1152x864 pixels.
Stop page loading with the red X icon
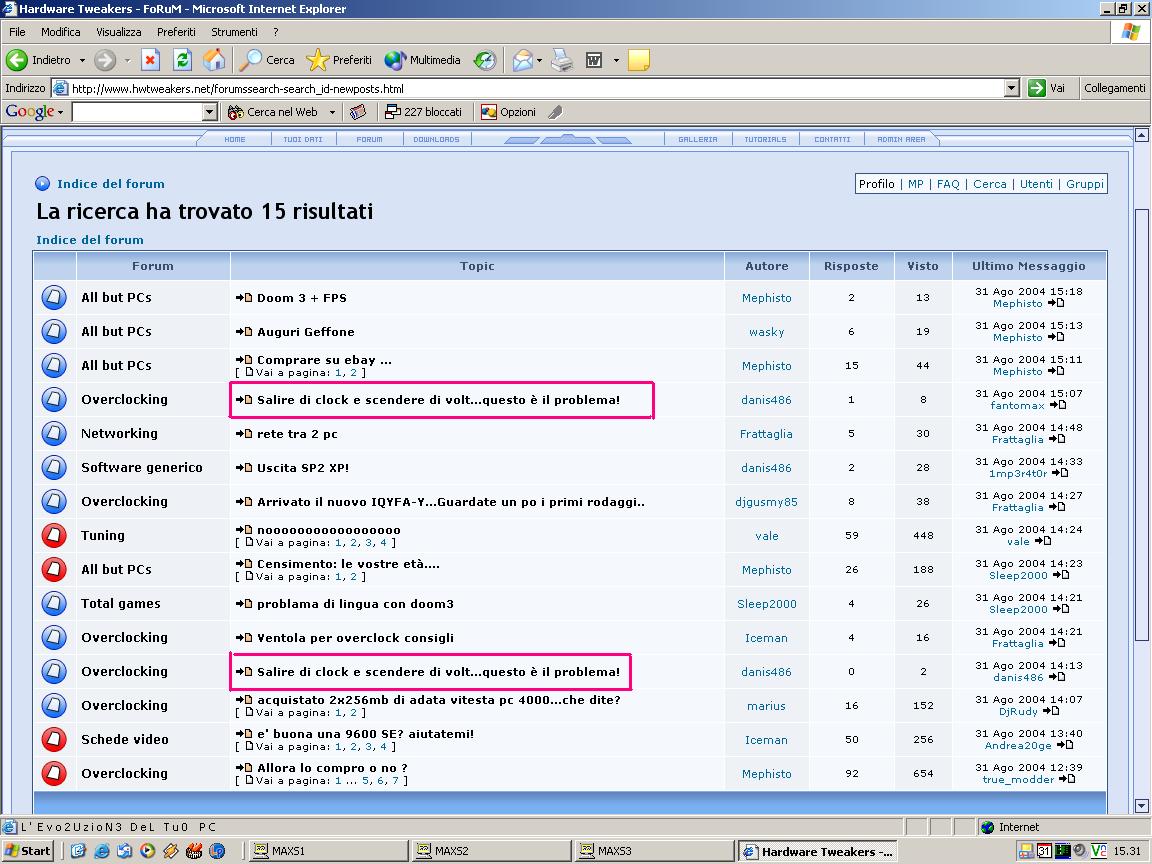click(x=150, y=60)
